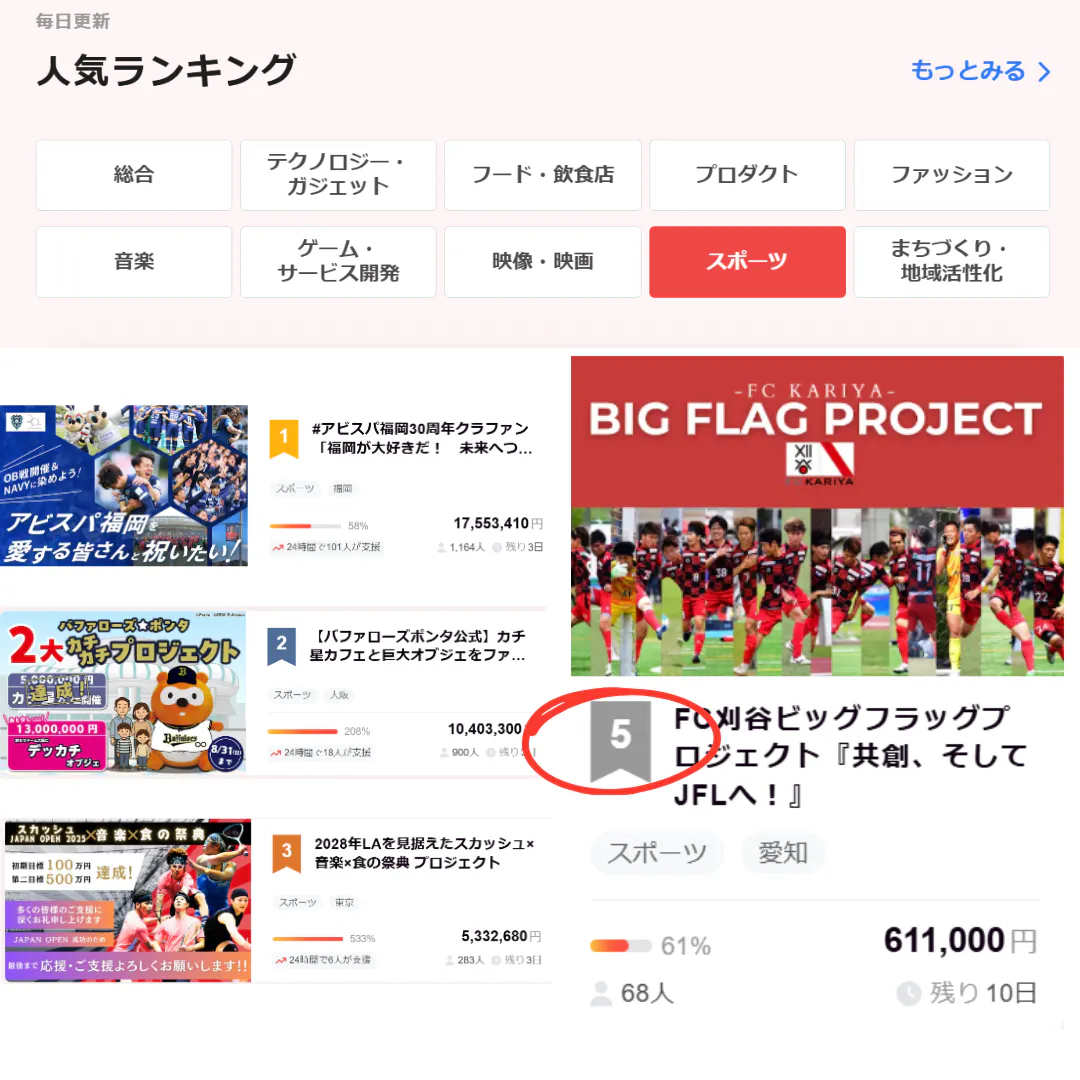This screenshot has width=1080, height=1080.
Task: Click the supporter person icon beside 68人
Action: [601, 993]
